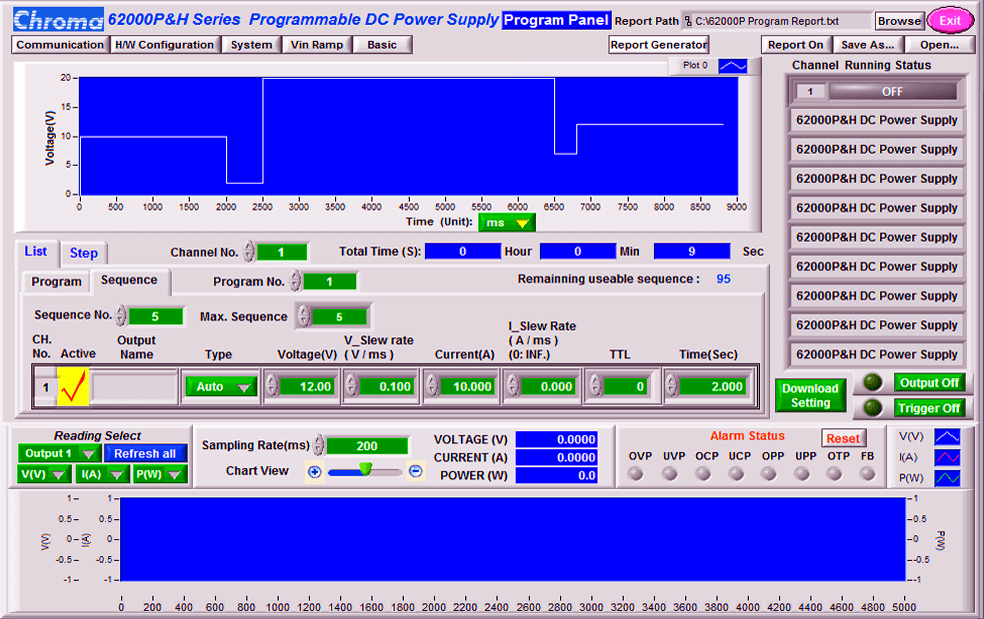Click the Output Off indicator LED
984x619 pixels.
872,382
